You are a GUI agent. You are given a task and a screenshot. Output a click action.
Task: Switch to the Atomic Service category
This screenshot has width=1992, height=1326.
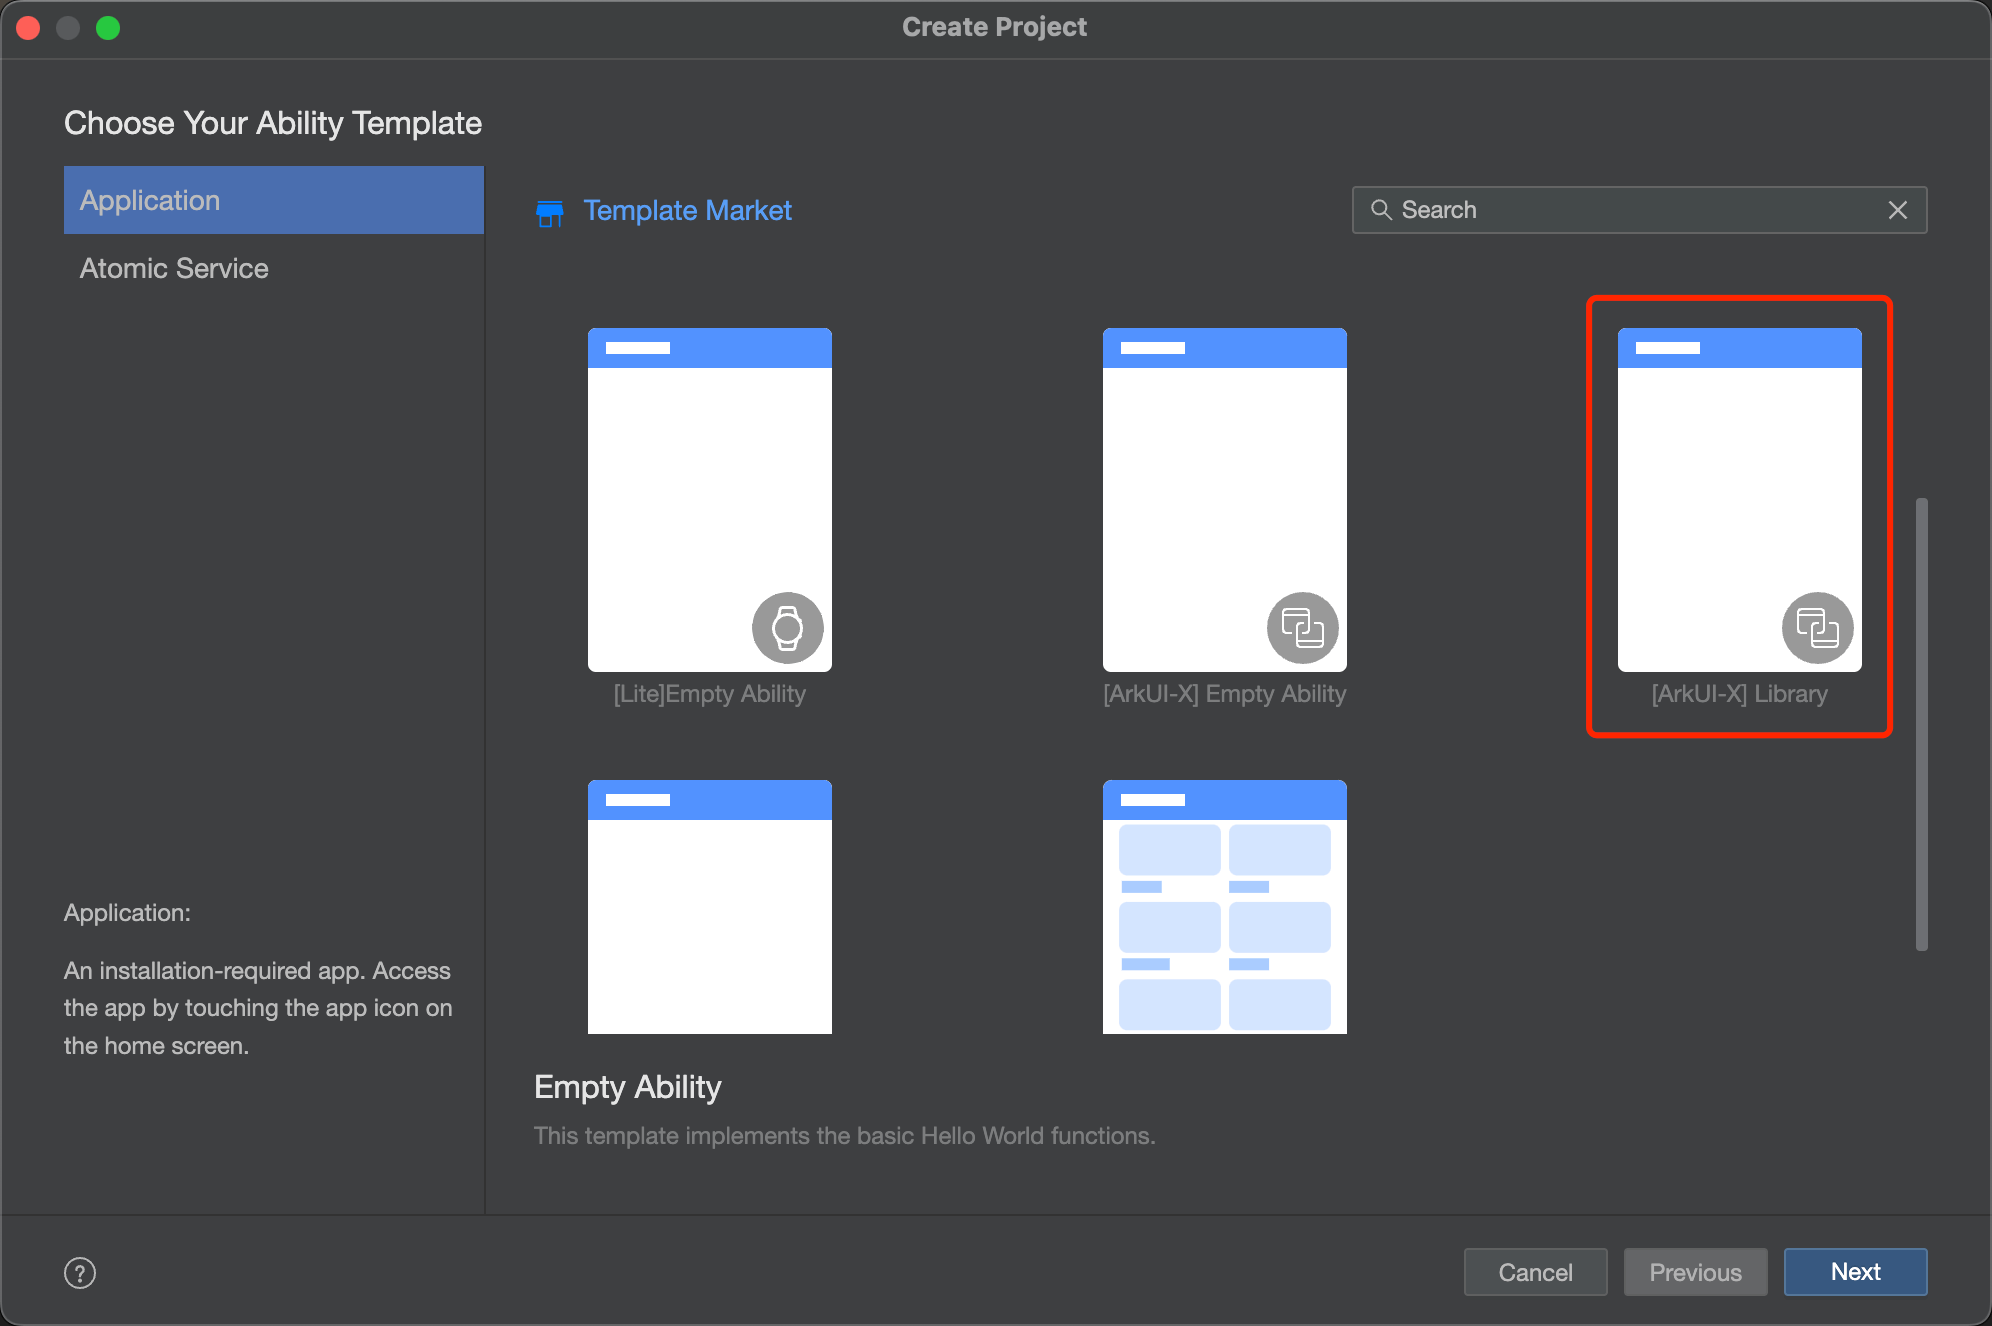[x=174, y=268]
